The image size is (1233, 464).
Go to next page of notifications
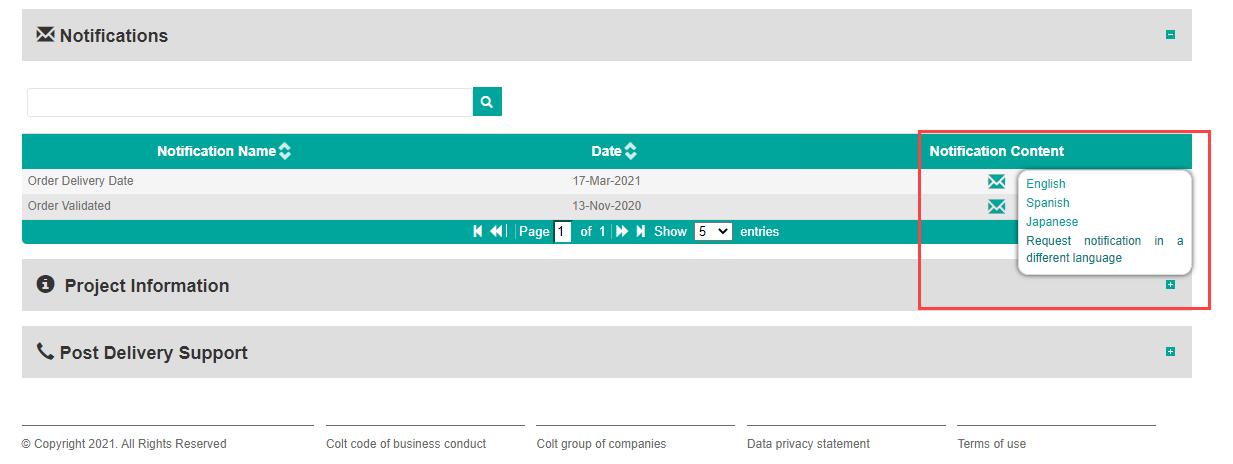pyautogui.click(x=622, y=232)
